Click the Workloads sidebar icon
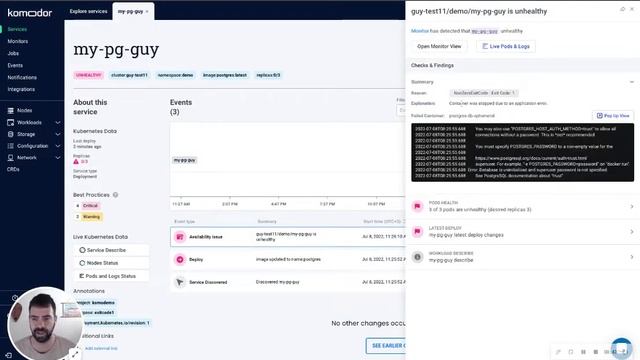 point(11,122)
